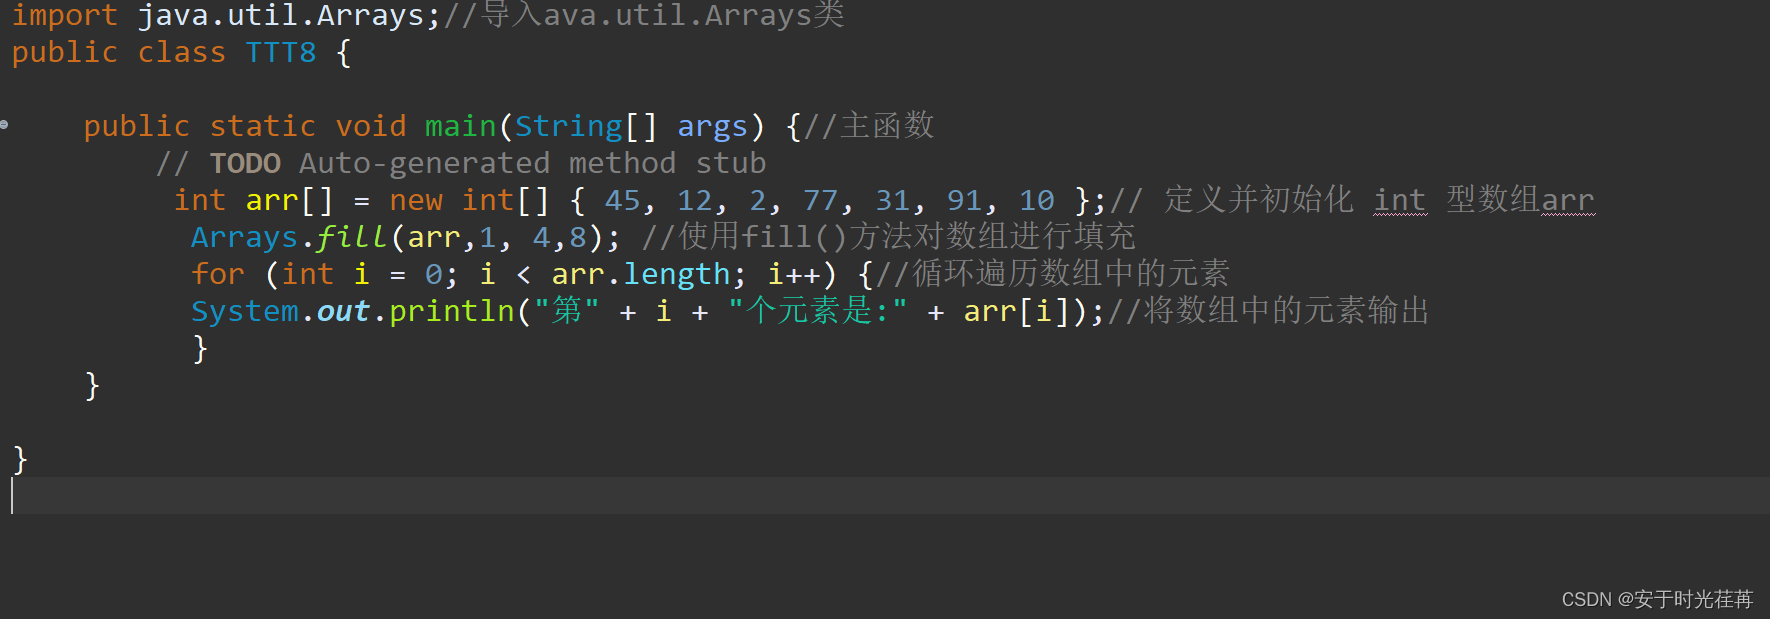Click the Arrays class name before fill
Image resolution: width=1770 pixels, height=619 pixels.
click(245, 237)
